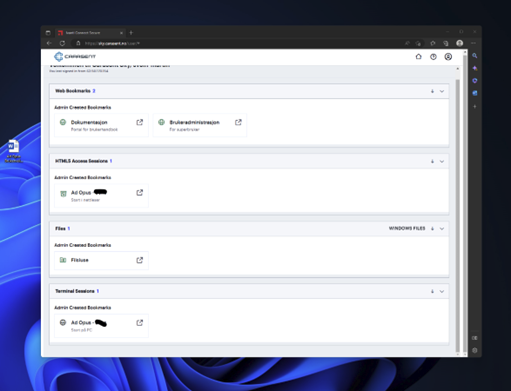511x391 pixels.
Task: Launch Ad Opus terminal session external icon
Action: [140, 323]
